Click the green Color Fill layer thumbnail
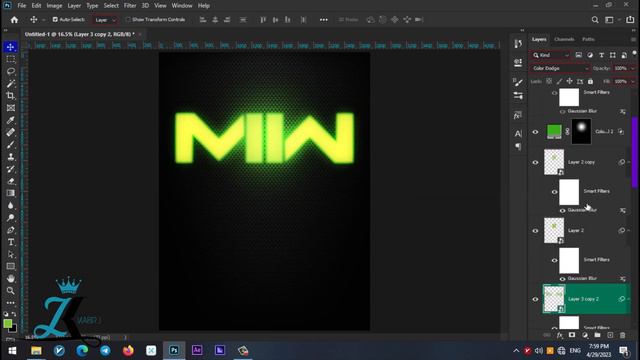This screenshot has height=360, width=640. click(x=554, y=132)
